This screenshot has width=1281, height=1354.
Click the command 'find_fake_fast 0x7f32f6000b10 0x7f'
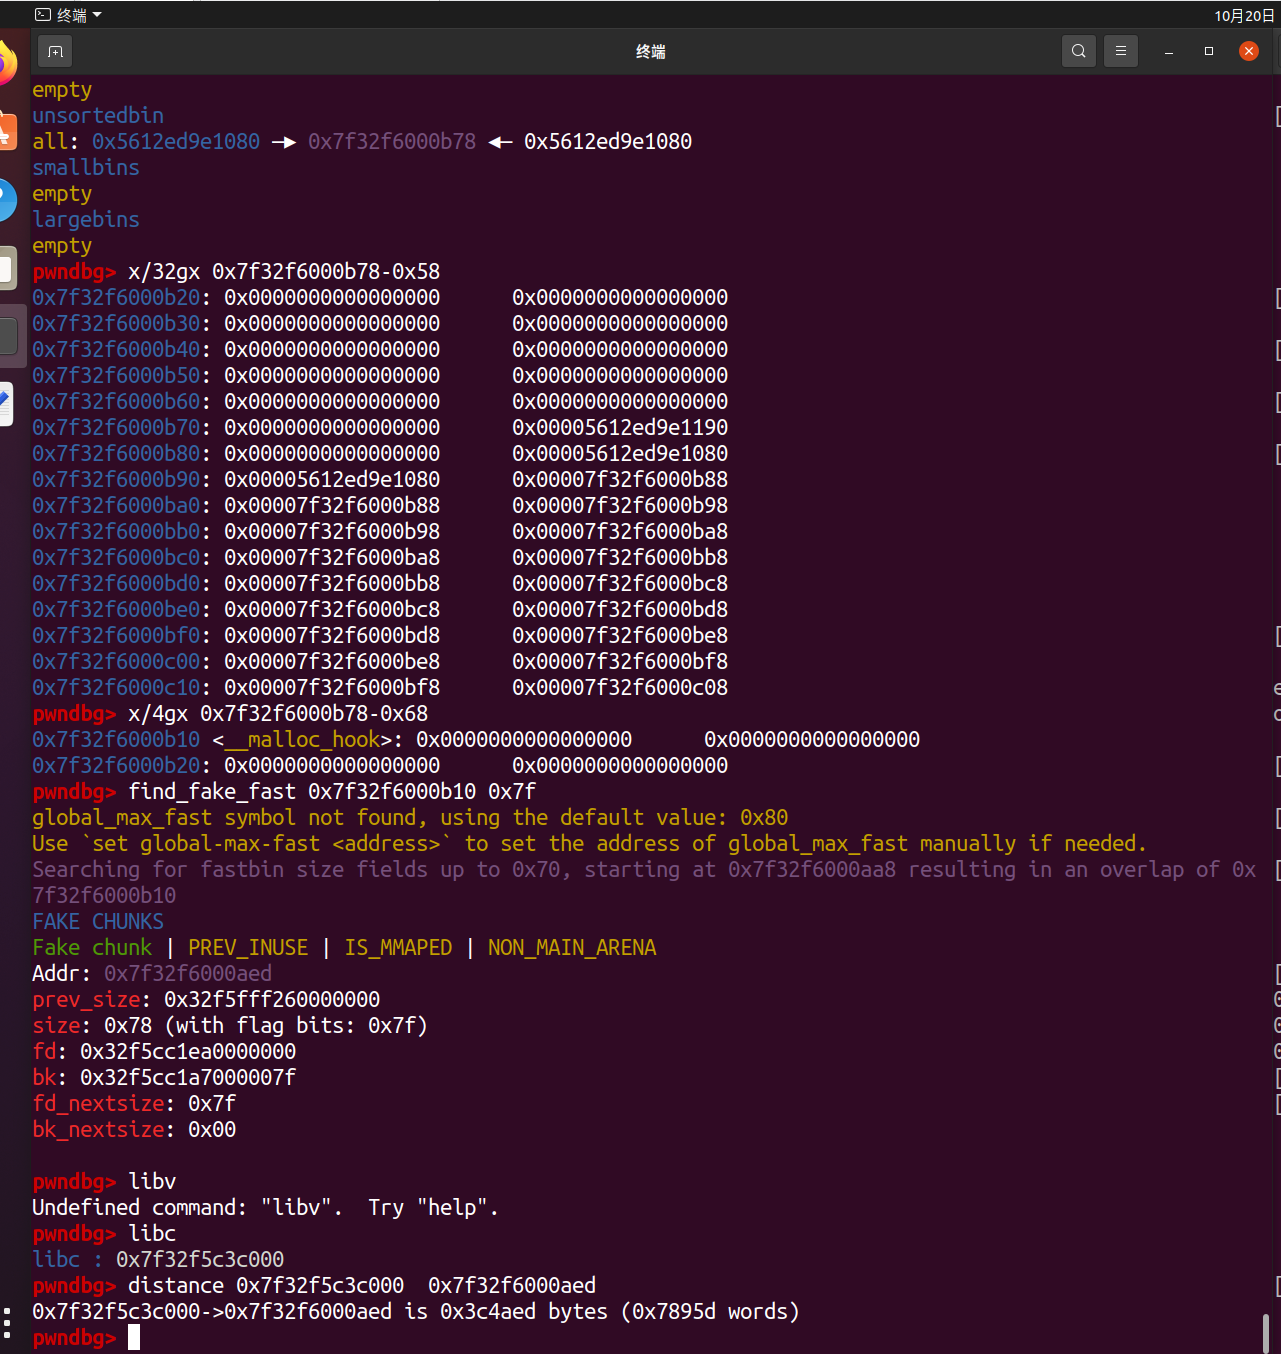coord(332,791)
